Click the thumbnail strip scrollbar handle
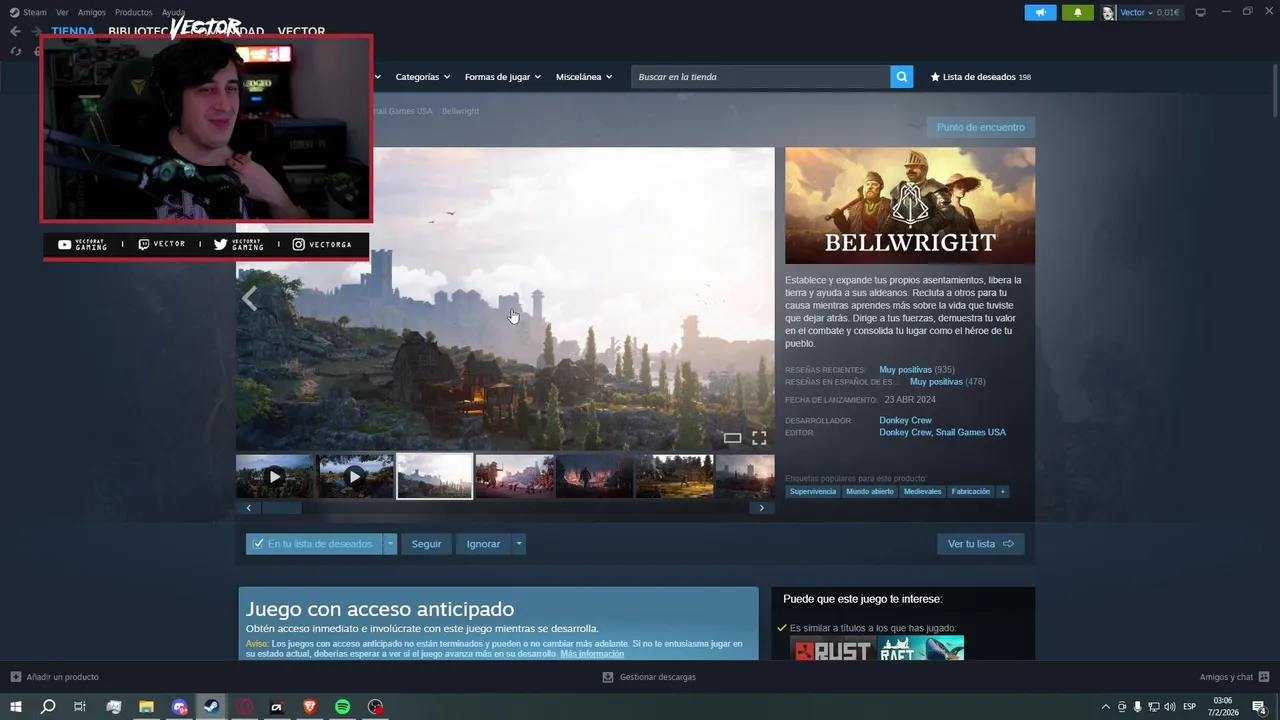Viewport: 1280px width, 720px height. (281, 508)
